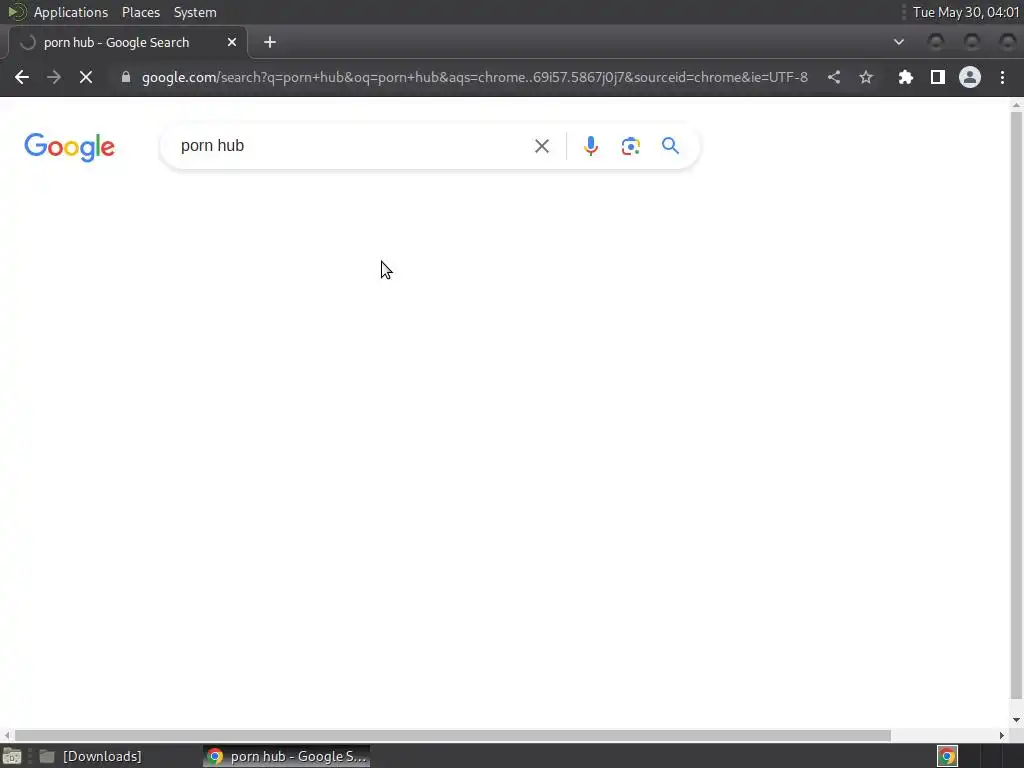View site information via the lock icon
Screen dimensions: 1024x768
coord(126,77)
